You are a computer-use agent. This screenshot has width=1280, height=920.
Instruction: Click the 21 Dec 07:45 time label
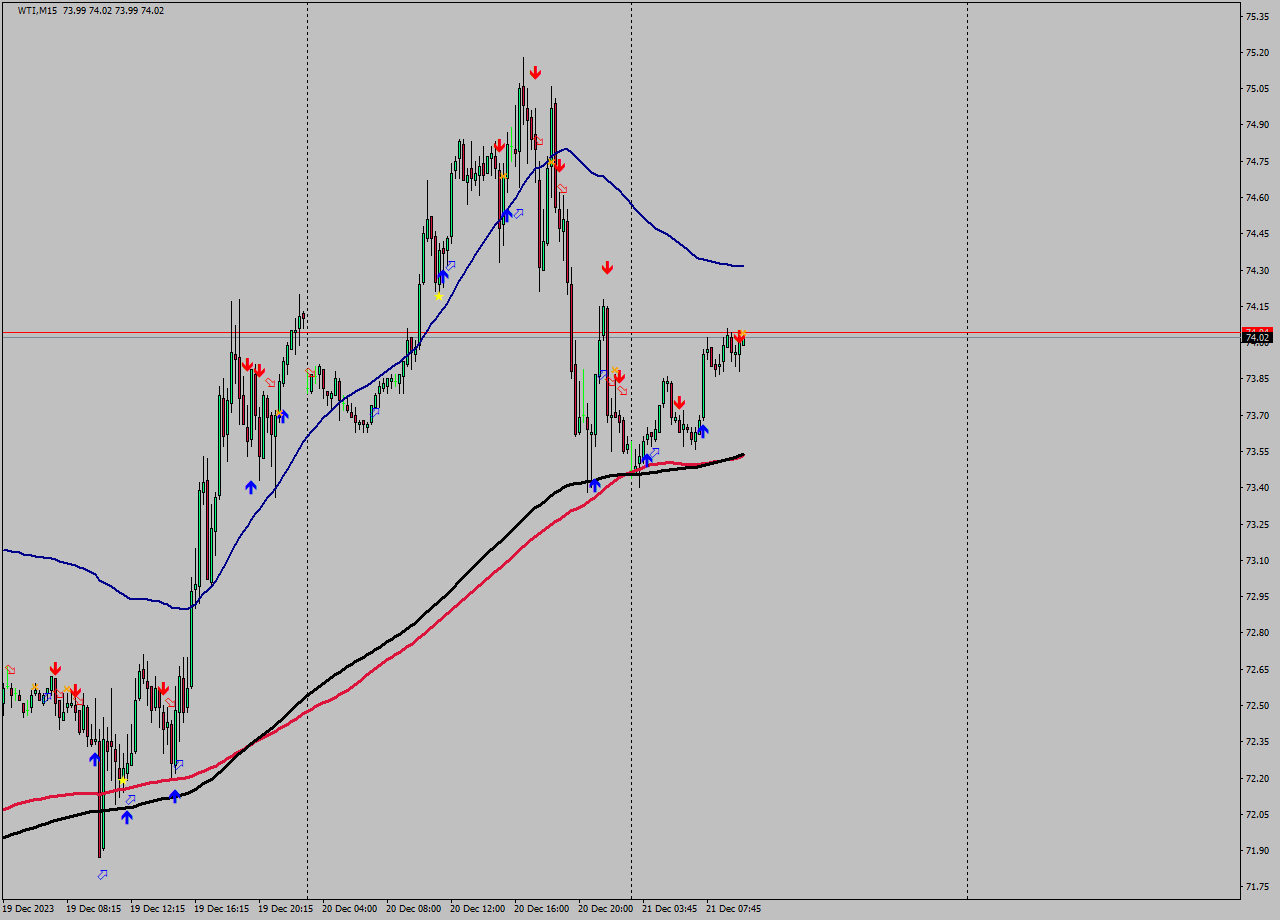[x=733, y=909]
